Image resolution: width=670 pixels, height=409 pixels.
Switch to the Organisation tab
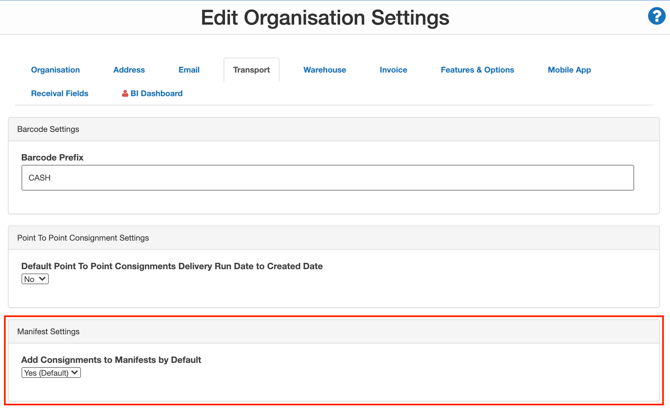(x=55, y=70)
